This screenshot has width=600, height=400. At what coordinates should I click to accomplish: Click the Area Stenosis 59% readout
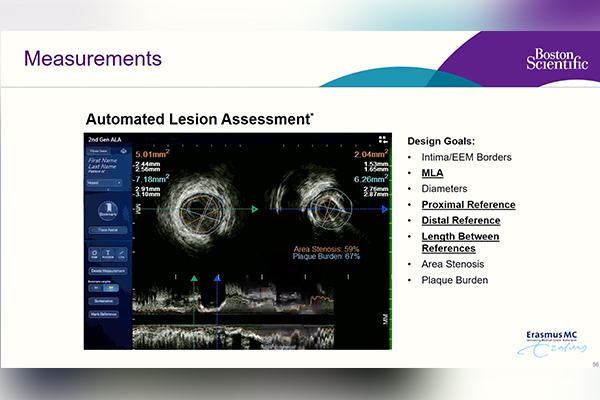327,247
